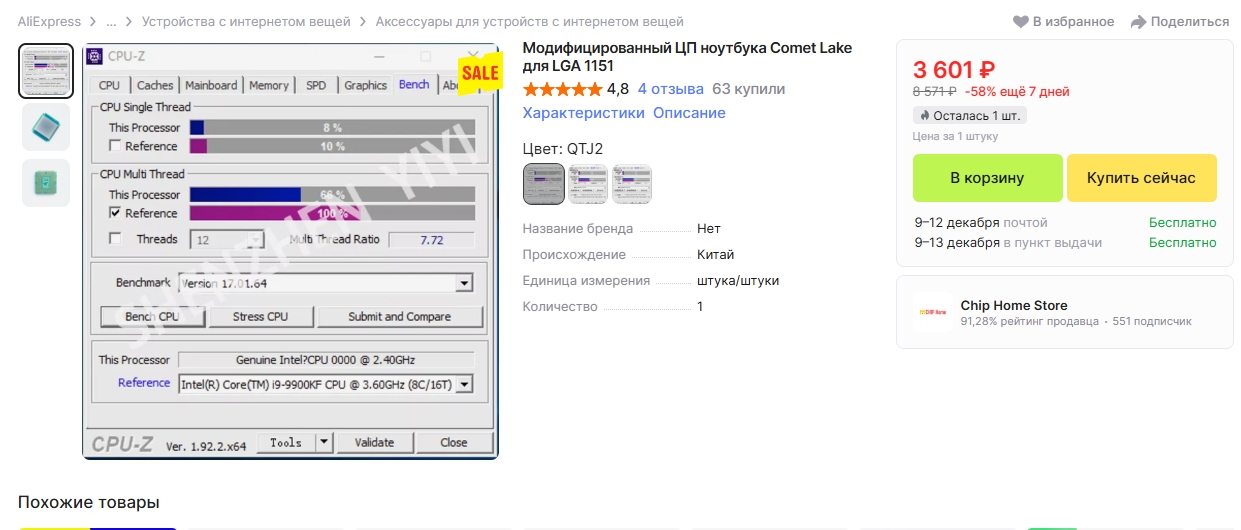
Task: Click the blue Reference label in CPU-Z
Action: 144,383
